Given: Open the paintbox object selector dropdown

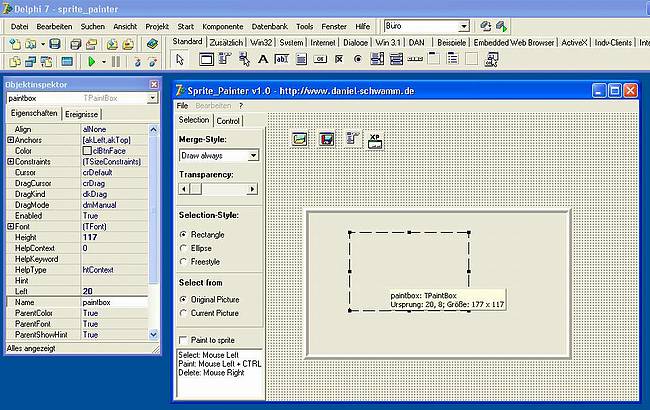Looking at the screenshot, I should pyautogui.click(x=152, y=98).
